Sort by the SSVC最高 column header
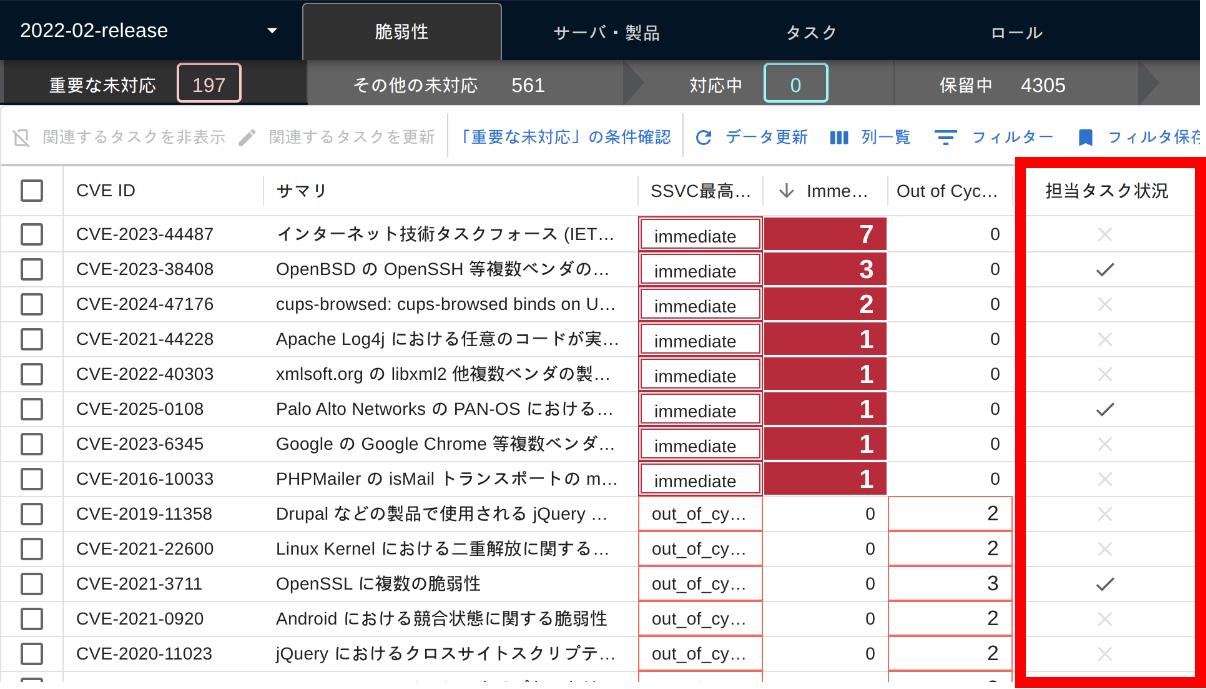This screenshot has height=689, width=1206. (x=701, y=190)
